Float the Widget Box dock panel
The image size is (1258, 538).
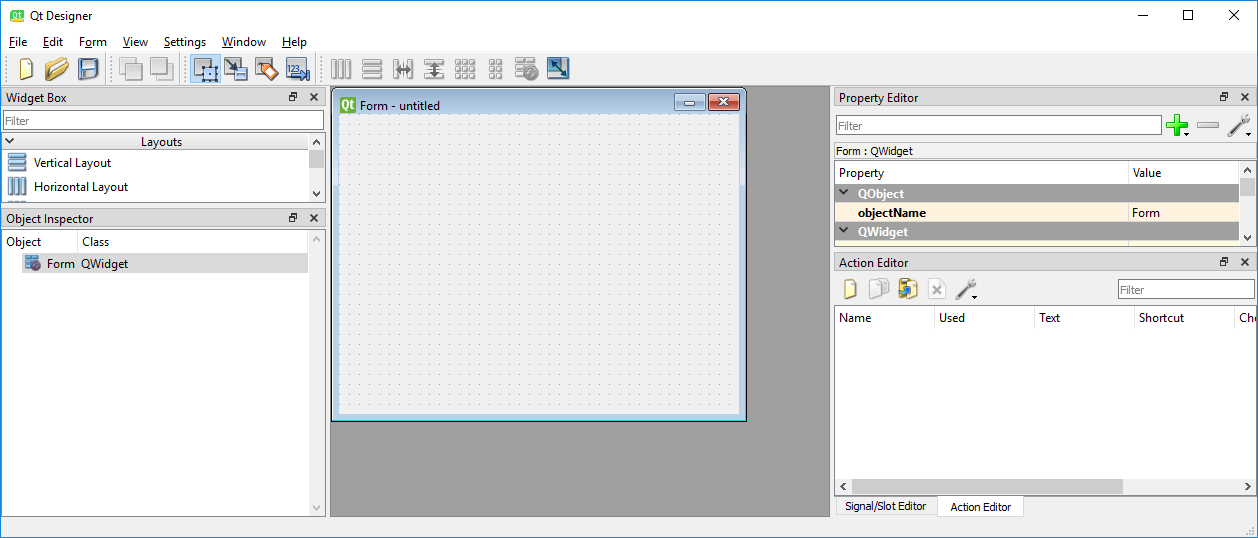tap(293, 97)
